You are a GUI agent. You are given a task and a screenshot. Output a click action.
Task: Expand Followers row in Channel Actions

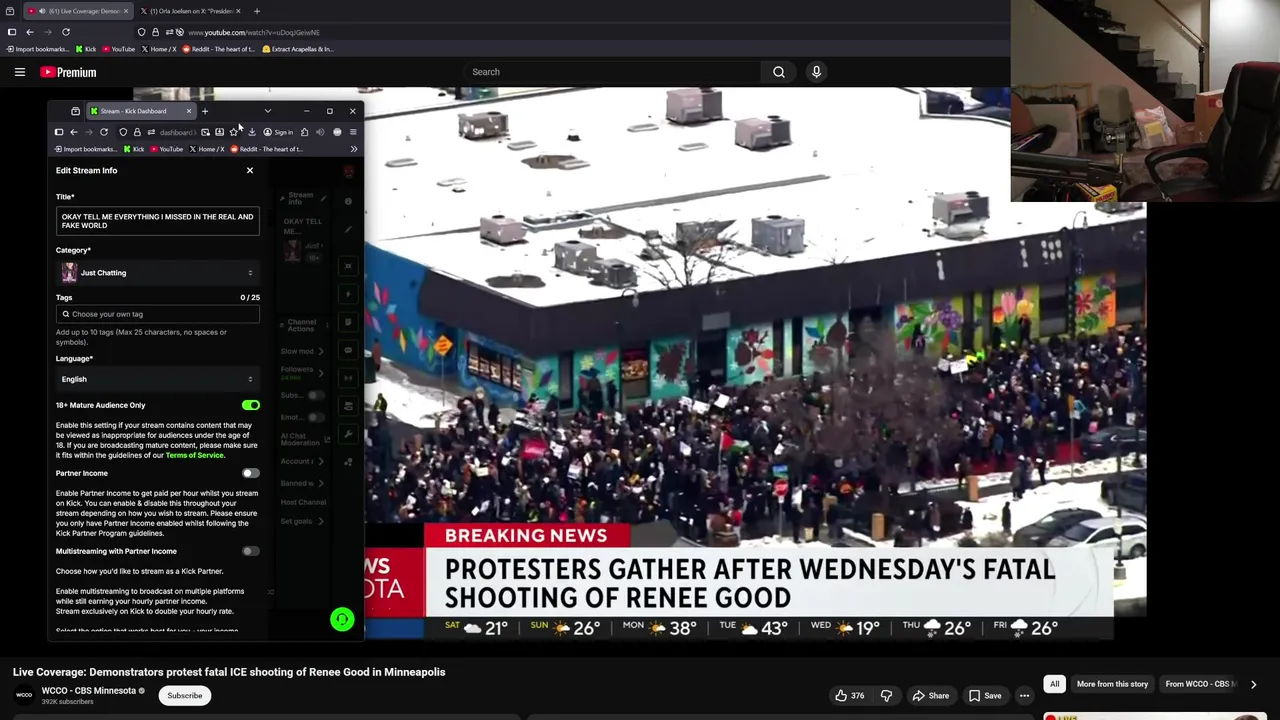click(x=302, y=371)
